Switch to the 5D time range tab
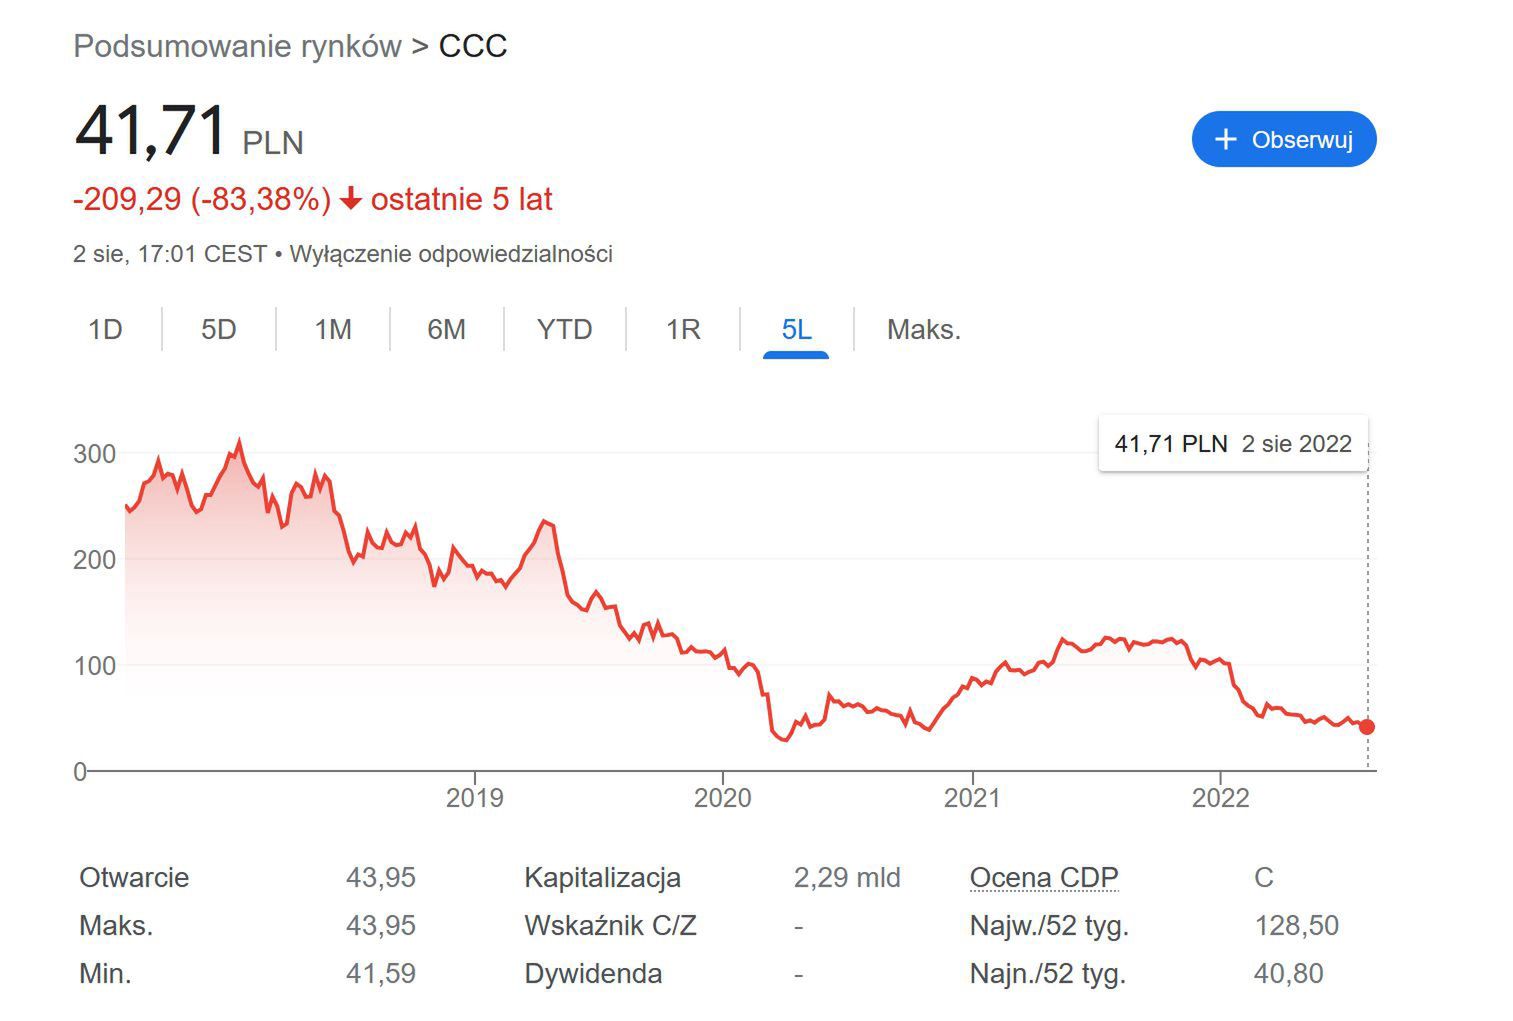The width and height of the screenshot is (1513, 1021). pos(218,329)
